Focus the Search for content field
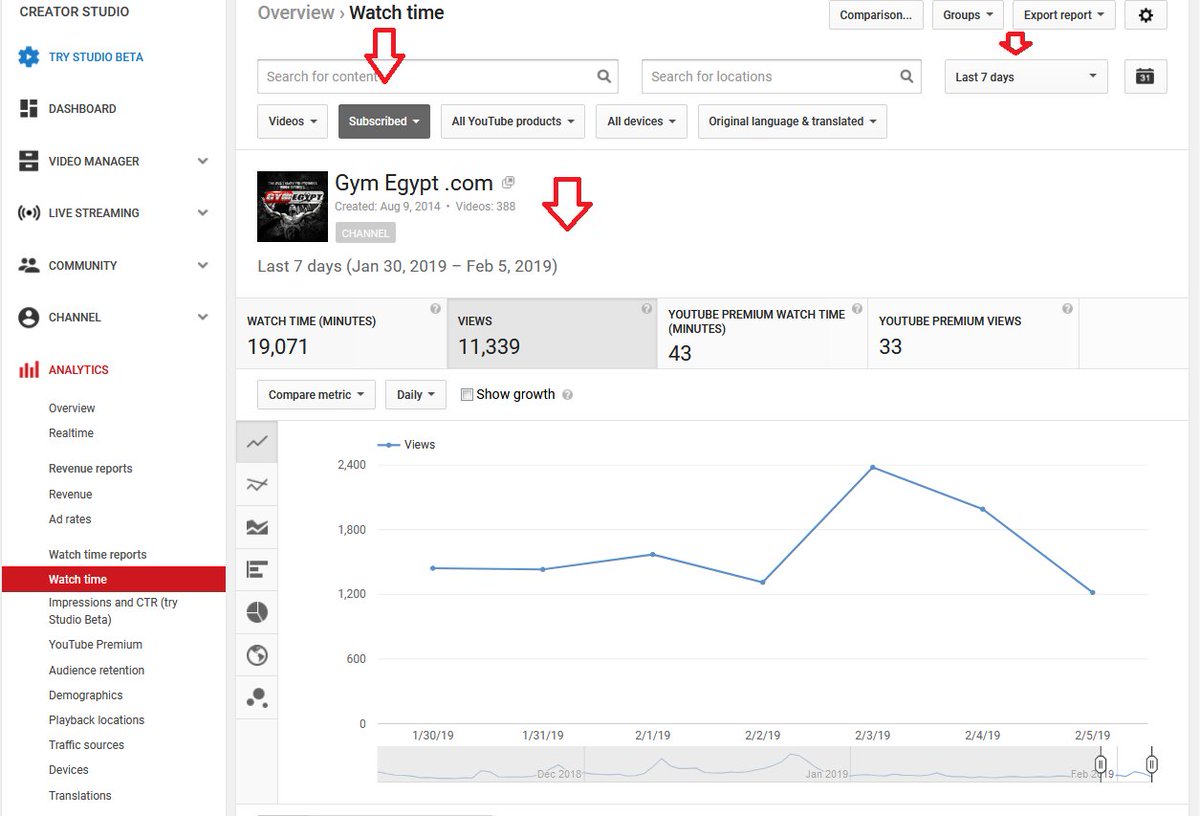This screenshot has width=1200, height=816. [438, 77]
